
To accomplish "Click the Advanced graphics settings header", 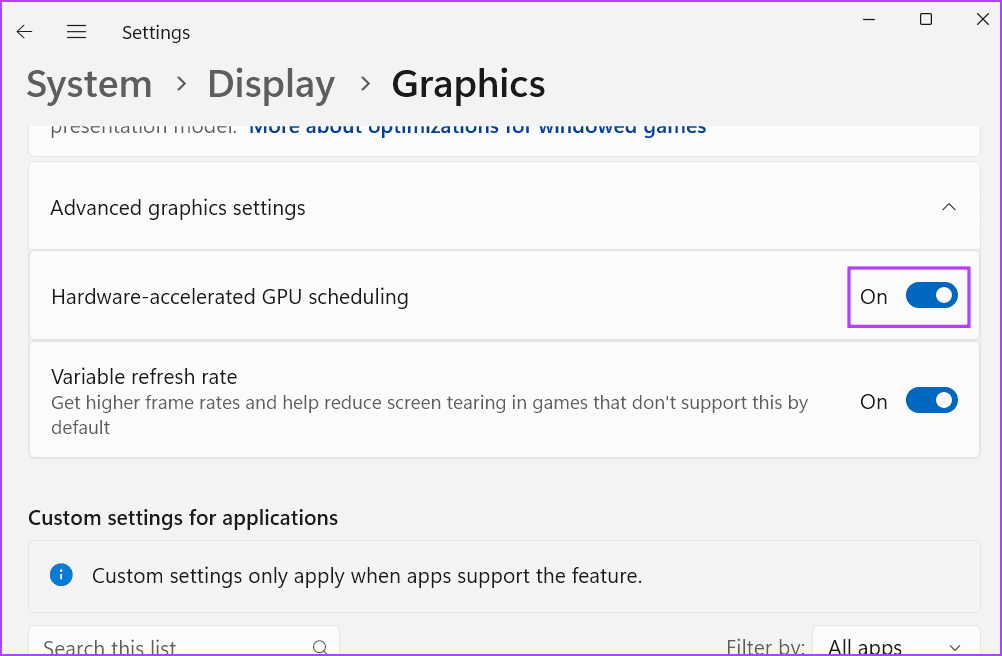I will pos(178,208).
